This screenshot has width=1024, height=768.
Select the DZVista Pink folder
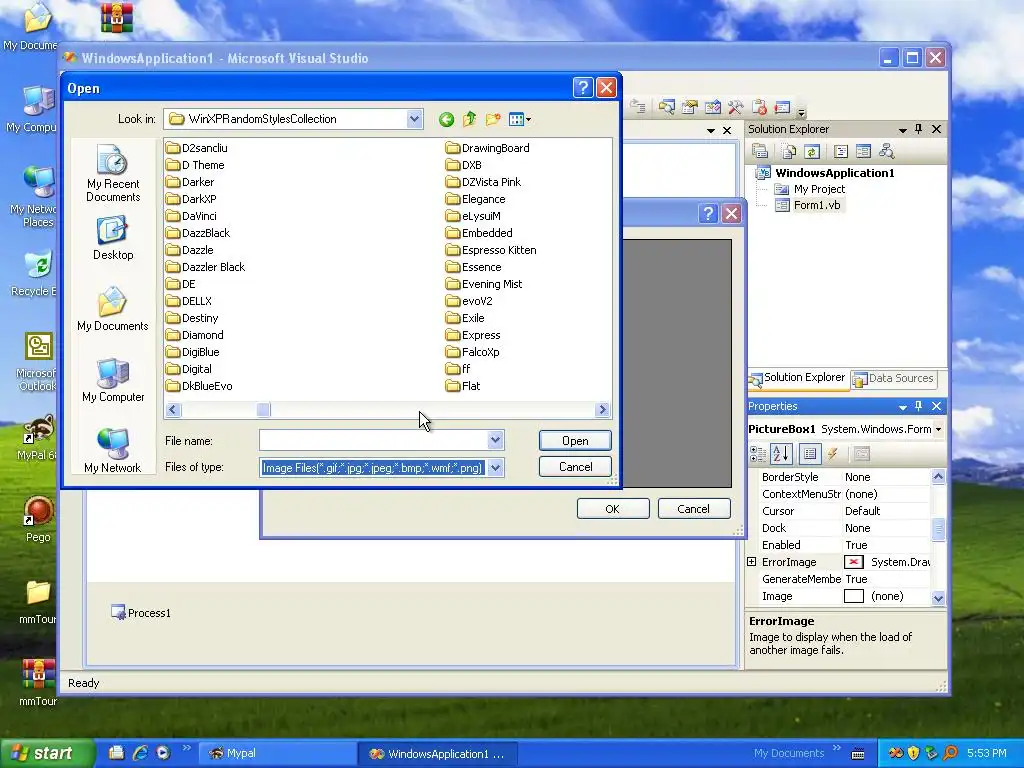point(483,182)
